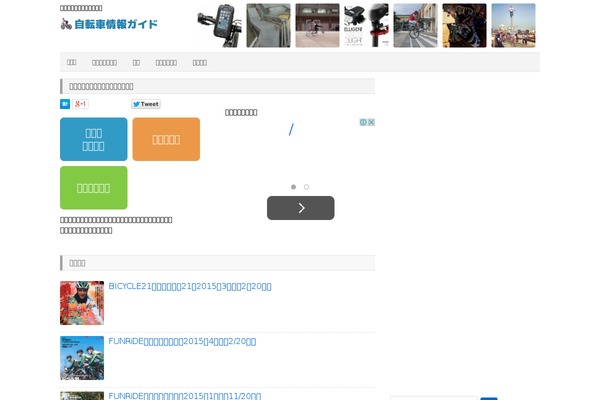Open the tower against blue sky thumbnail
This screenshot has width=600, height=400.
click(513, 26)
